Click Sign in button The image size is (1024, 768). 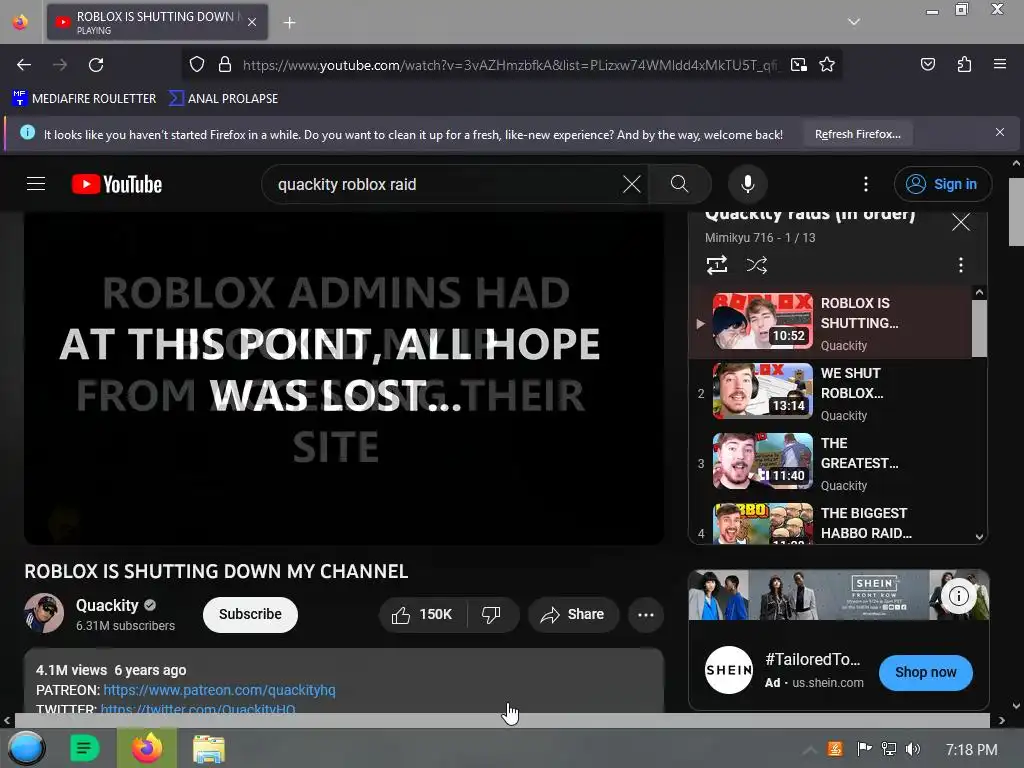(x=942, y=184)
